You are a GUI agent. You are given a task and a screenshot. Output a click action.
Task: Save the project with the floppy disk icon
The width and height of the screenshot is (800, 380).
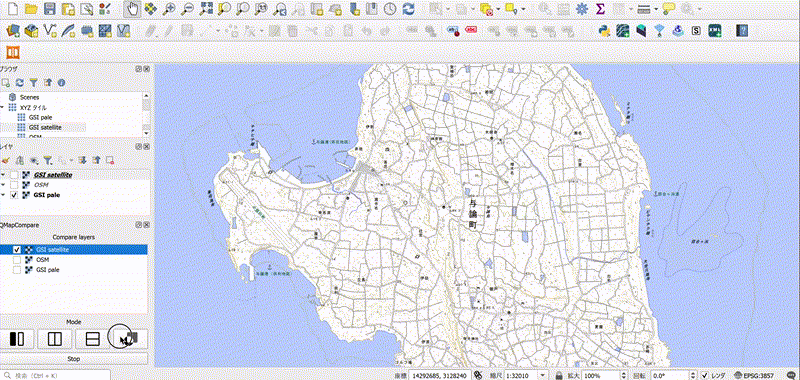pyautogui.click(x=49, y=9)
